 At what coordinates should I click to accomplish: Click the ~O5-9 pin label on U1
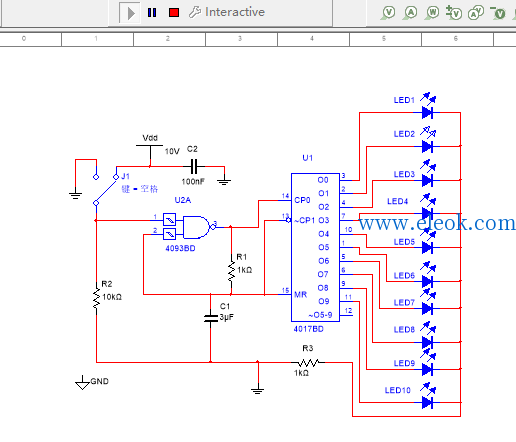(x=320, y=315)
